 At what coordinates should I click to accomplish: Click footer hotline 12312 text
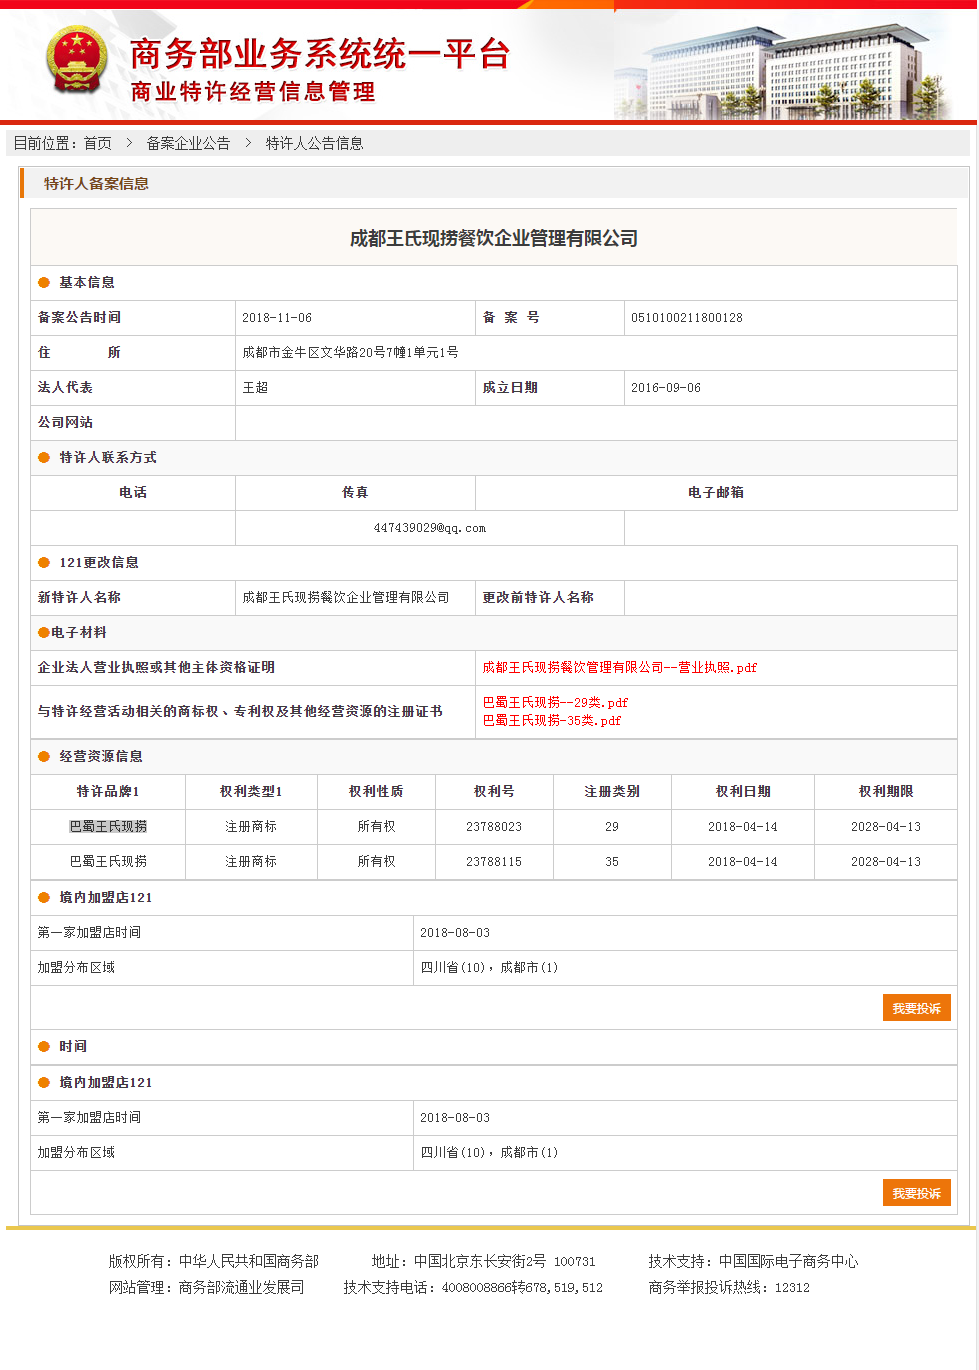(792, 1288)
